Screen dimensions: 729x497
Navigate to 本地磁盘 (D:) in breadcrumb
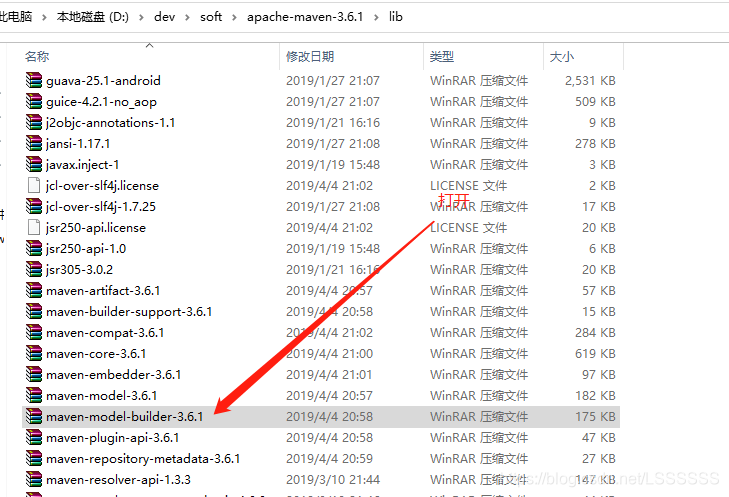[93, 17]
